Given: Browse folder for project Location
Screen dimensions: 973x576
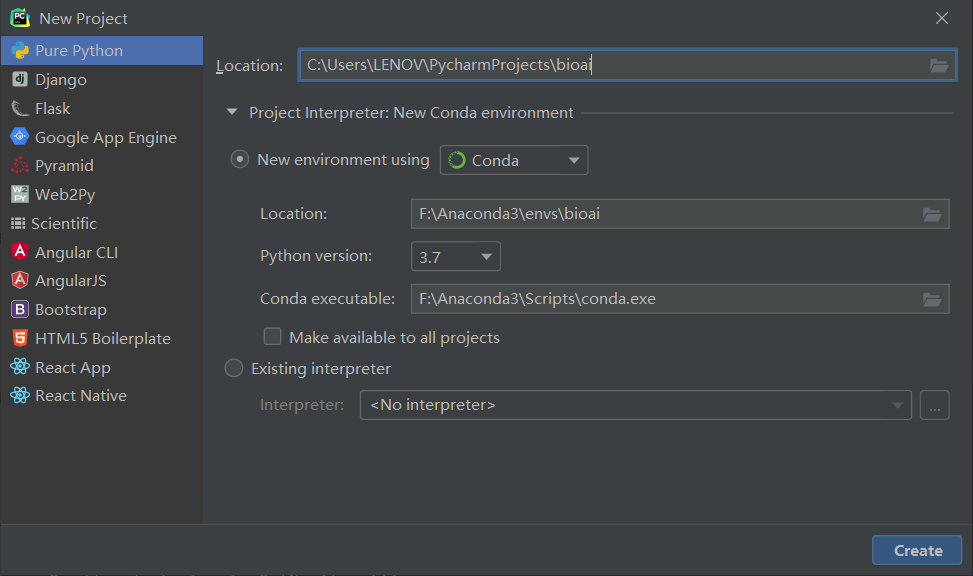Looking at the screenshot, I should (x=939, y=65).
